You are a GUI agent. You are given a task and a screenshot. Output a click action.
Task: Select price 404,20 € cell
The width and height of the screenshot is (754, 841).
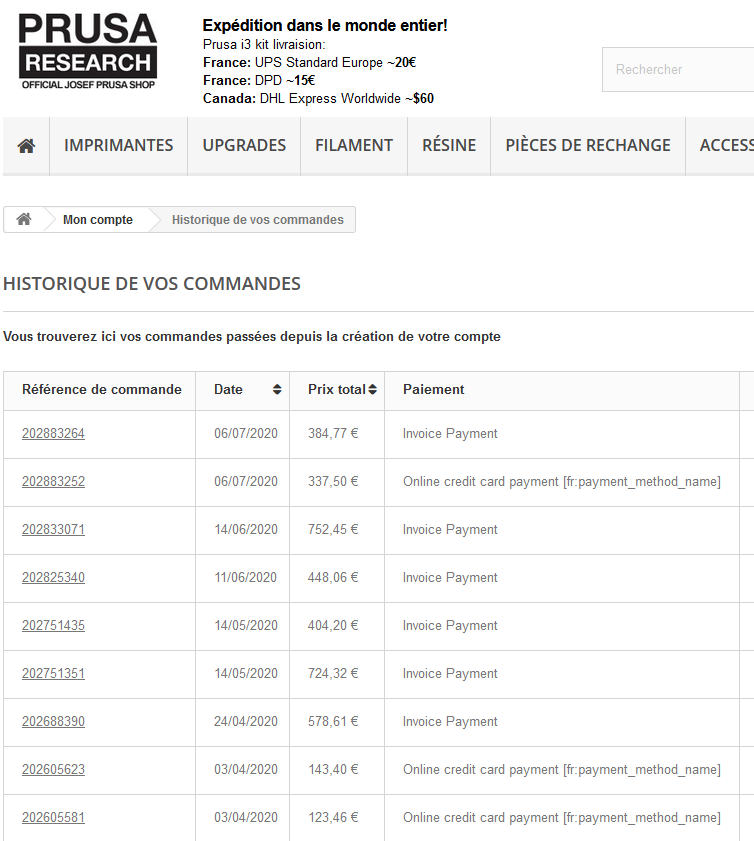click(337, 626)
